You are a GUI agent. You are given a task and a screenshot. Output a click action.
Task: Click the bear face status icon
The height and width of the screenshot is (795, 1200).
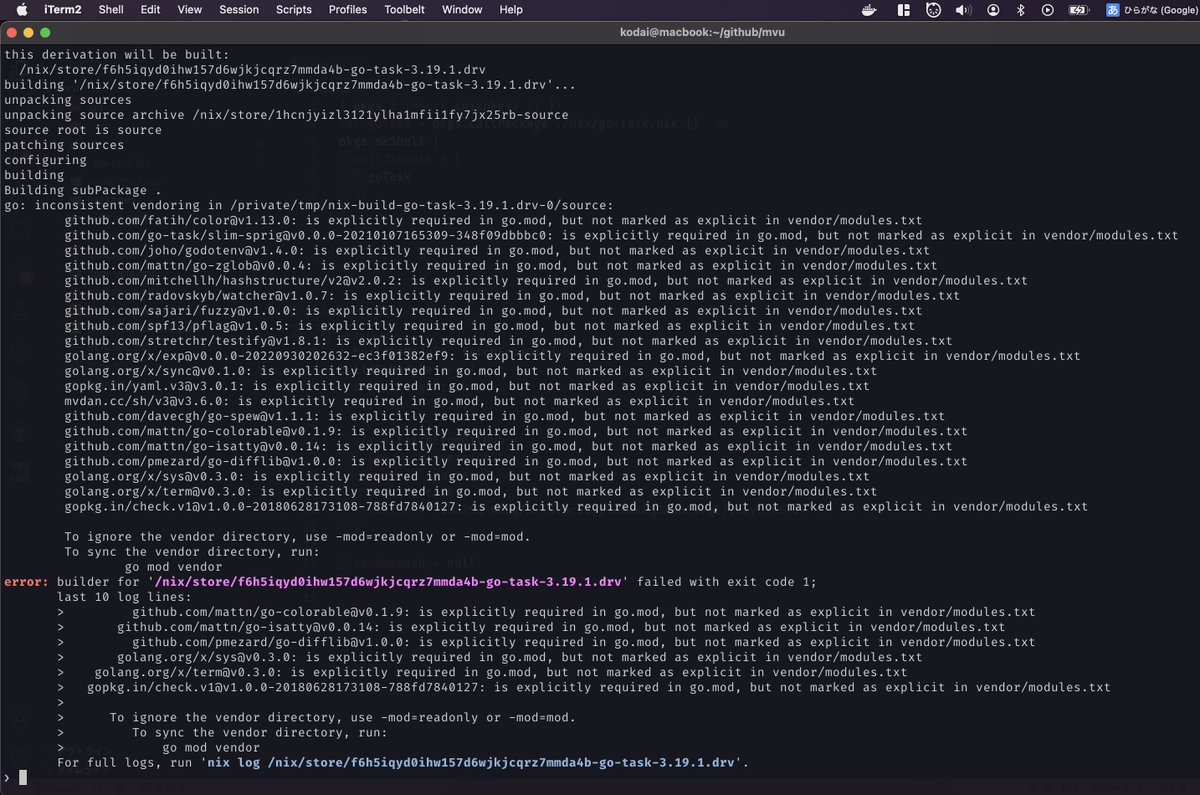932,10
